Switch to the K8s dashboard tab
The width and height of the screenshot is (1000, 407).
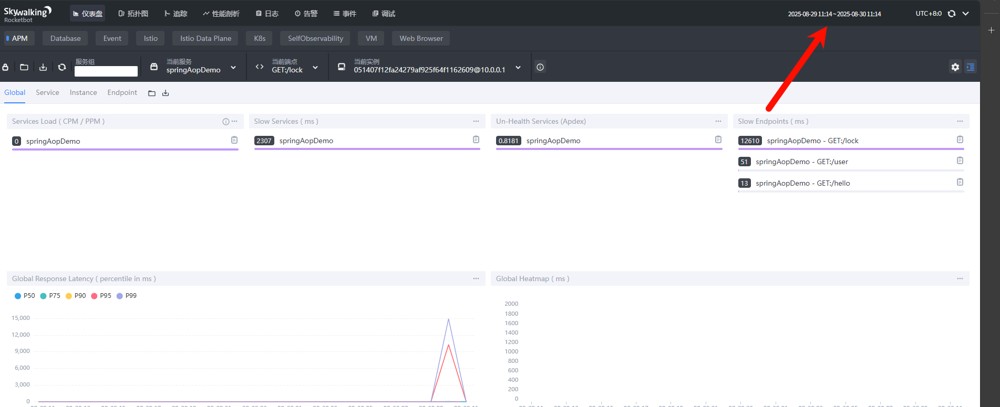tap(260, 38)
